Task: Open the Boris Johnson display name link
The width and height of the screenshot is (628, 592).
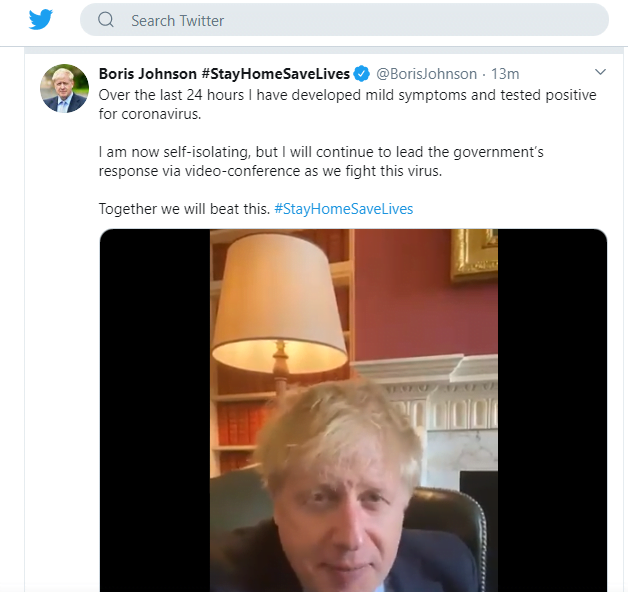Action: tap(148, 74)
